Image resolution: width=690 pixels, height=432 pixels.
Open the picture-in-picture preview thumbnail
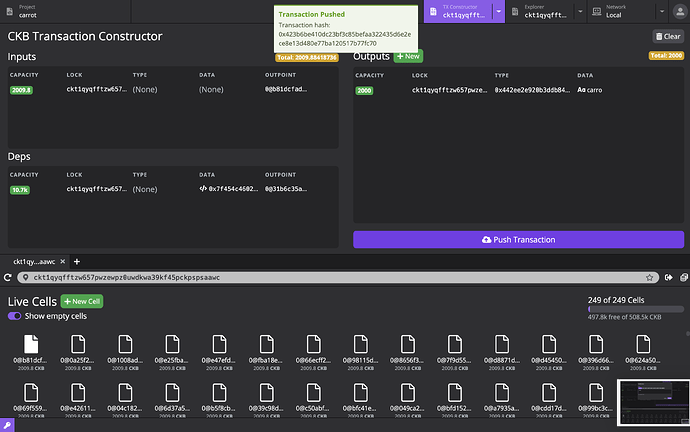click(x=653, y=403)
